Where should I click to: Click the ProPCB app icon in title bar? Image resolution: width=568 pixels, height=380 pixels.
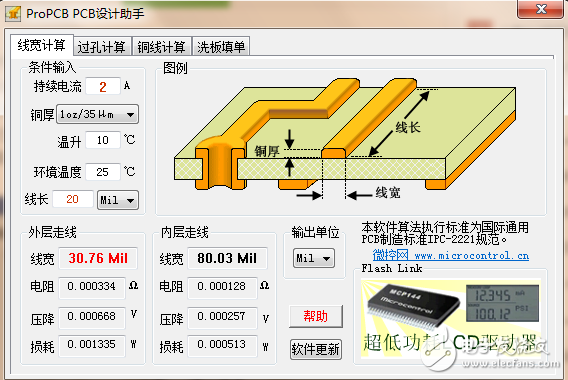[13, 13]
